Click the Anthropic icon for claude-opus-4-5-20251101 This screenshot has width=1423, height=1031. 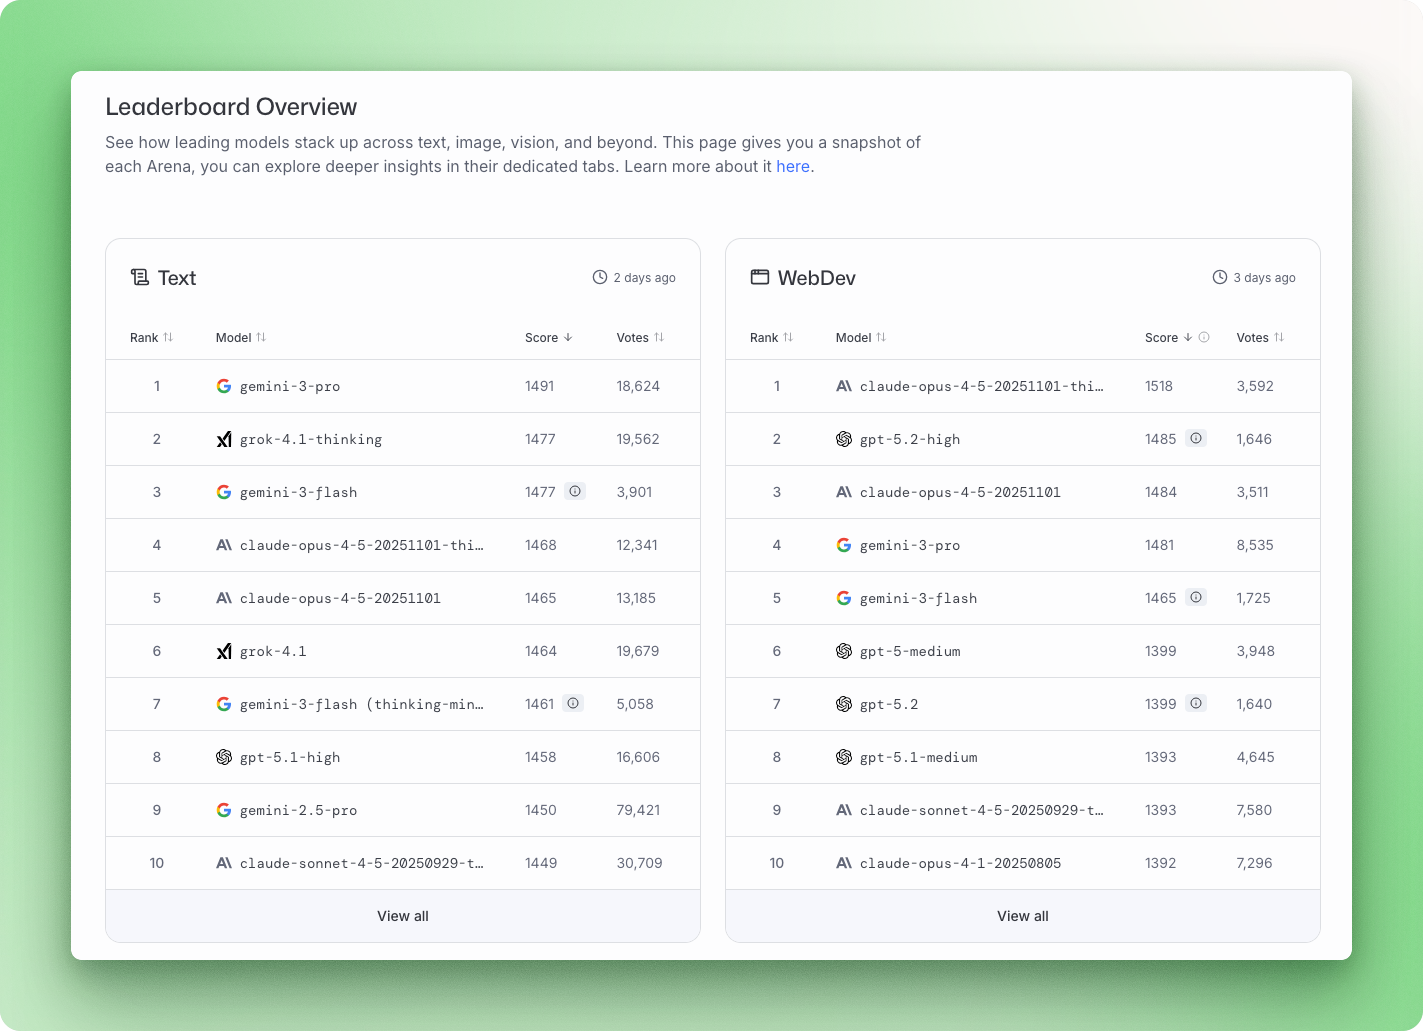(x=224, y=598)
